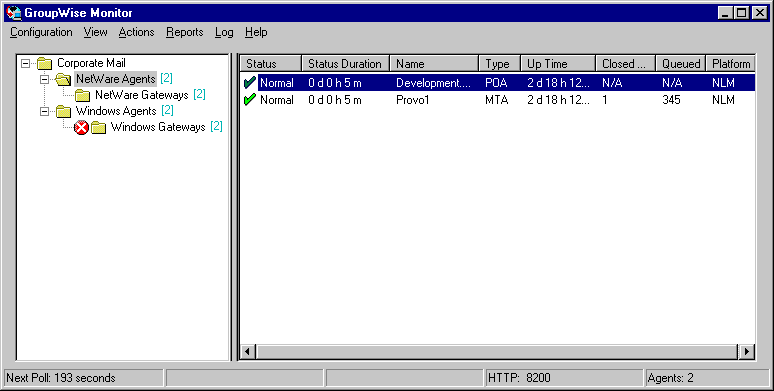Collapse the NetWare Agents tree node
This screenshot has width=774, height=391.
coord(44,79)
